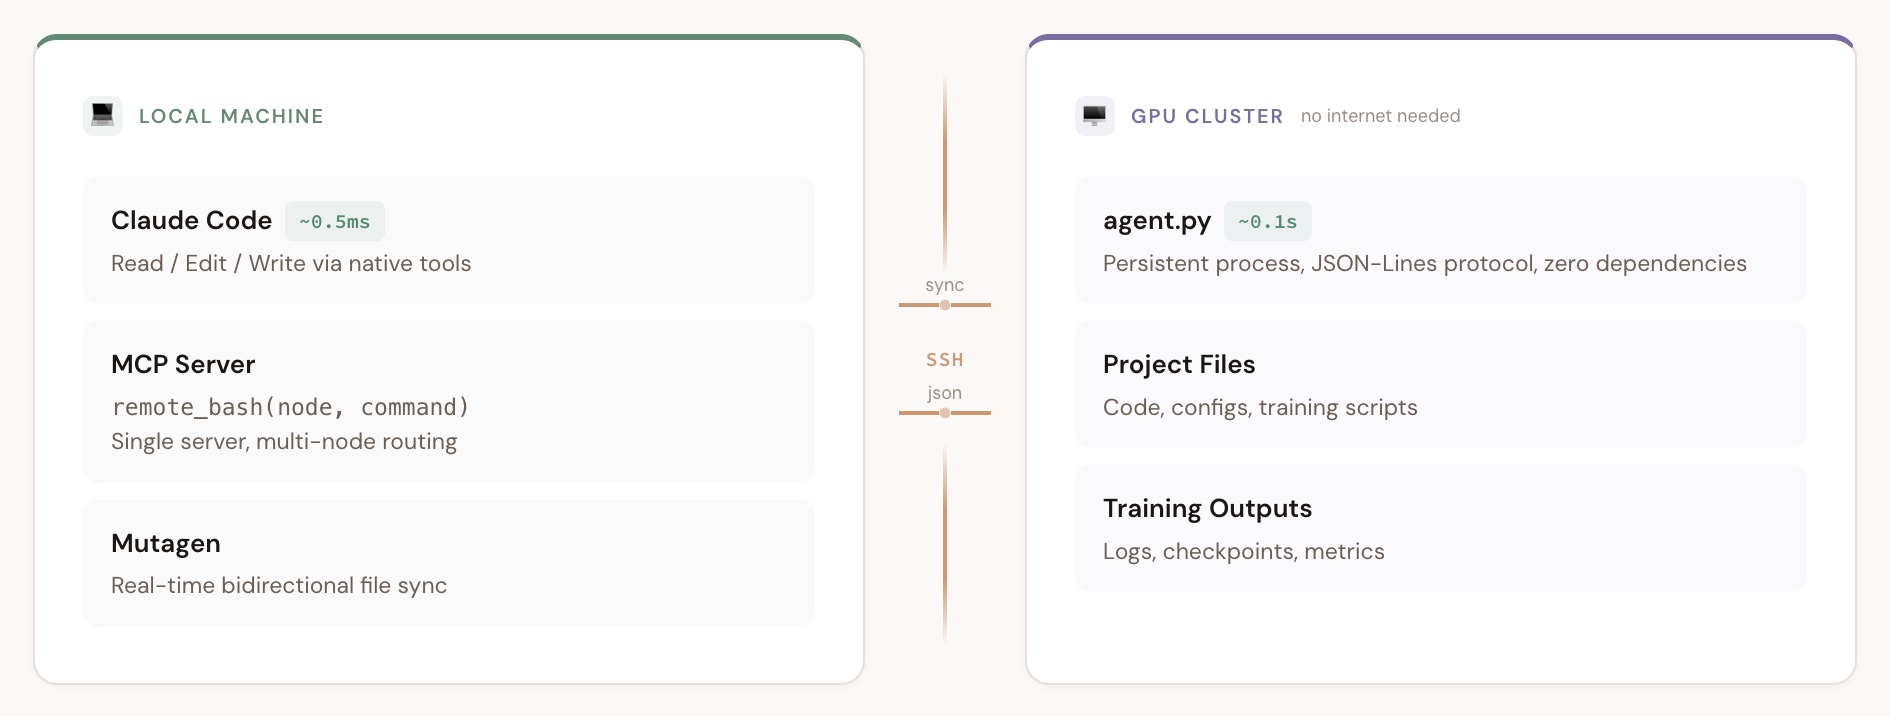The height and width of the screenshot is (716, 1890).
Task: Click the sync label on connector
Action: point(945,285)
